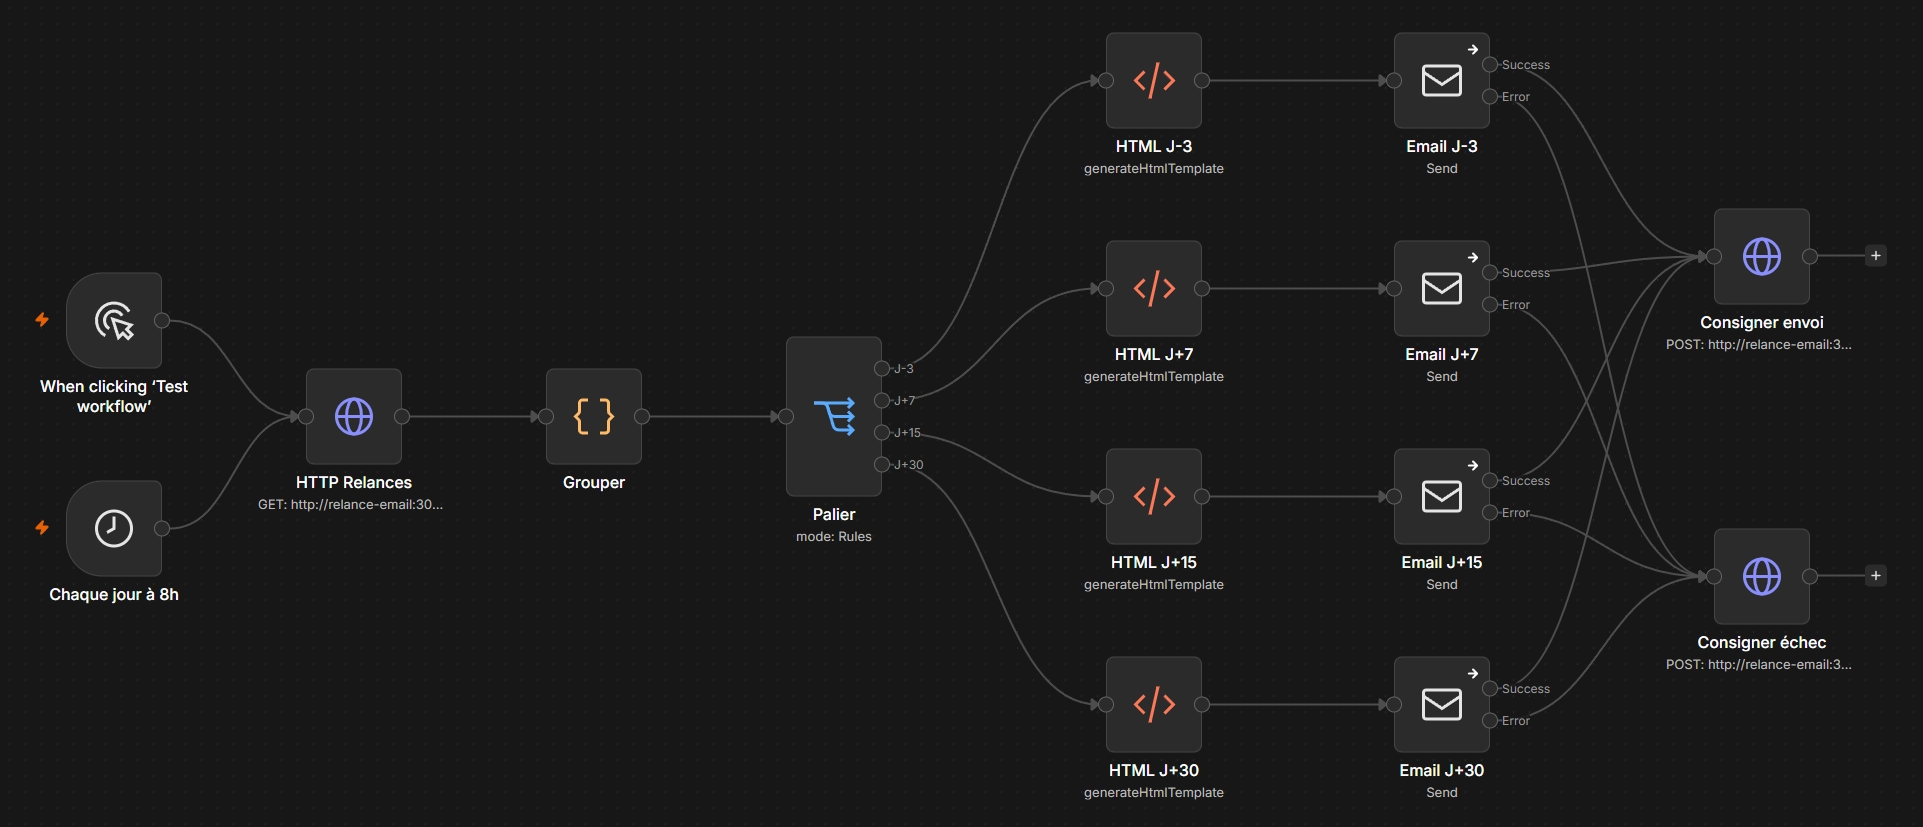Click the Error output of Email J+7
Image resolution: width=1923 pixels, height=827 pixels.
pos(1490,304)
